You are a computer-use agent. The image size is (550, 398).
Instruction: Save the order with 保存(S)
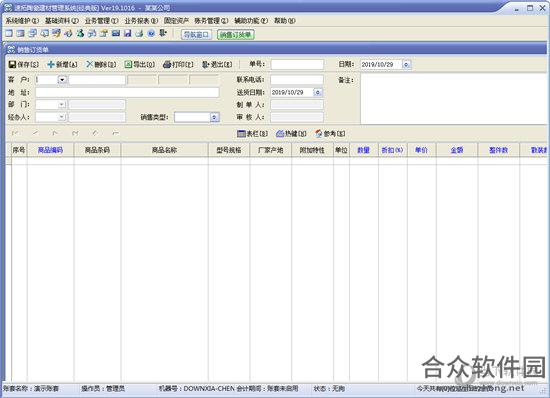point(24,65)
